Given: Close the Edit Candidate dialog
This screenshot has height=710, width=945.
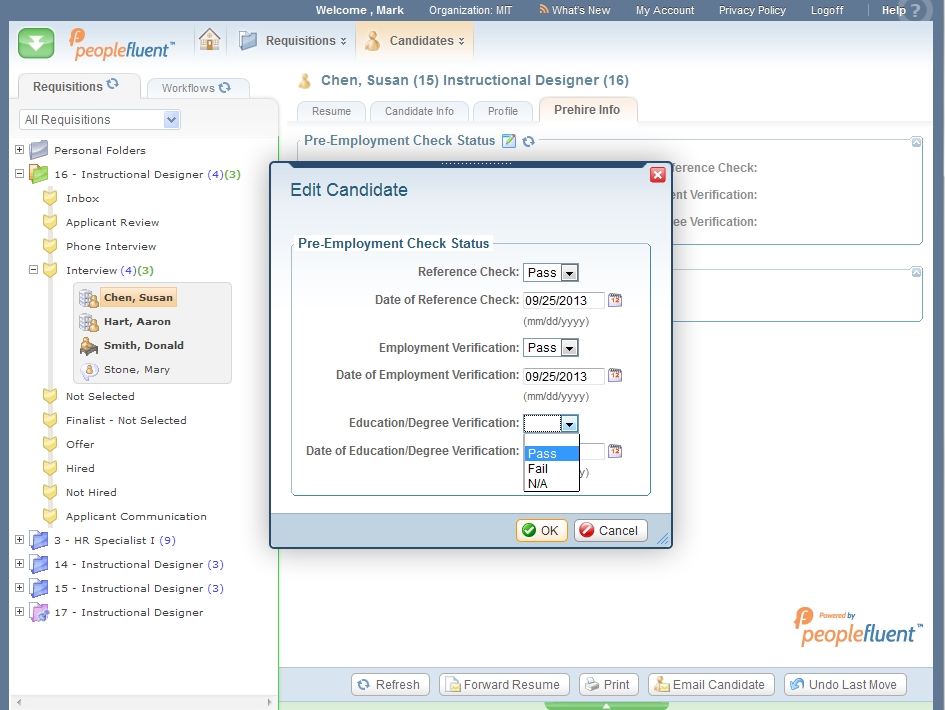Looking at the screenshot, I should [657, 175].
